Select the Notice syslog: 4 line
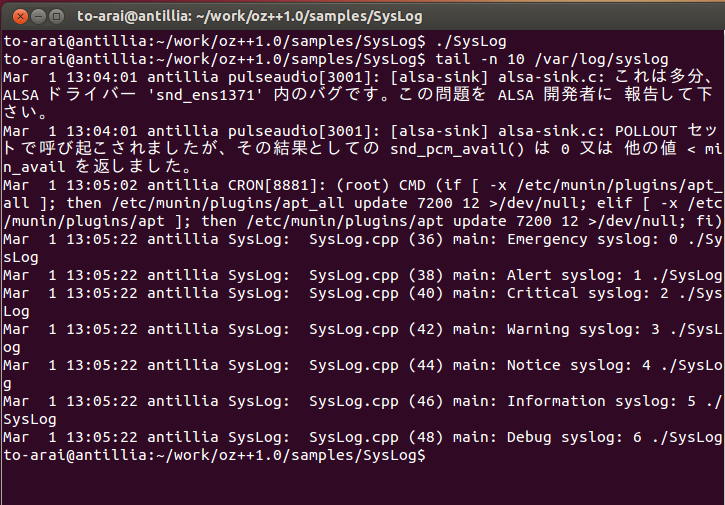Image resolution: width=725 pixels, height=505 pixels. coord(362,375)
